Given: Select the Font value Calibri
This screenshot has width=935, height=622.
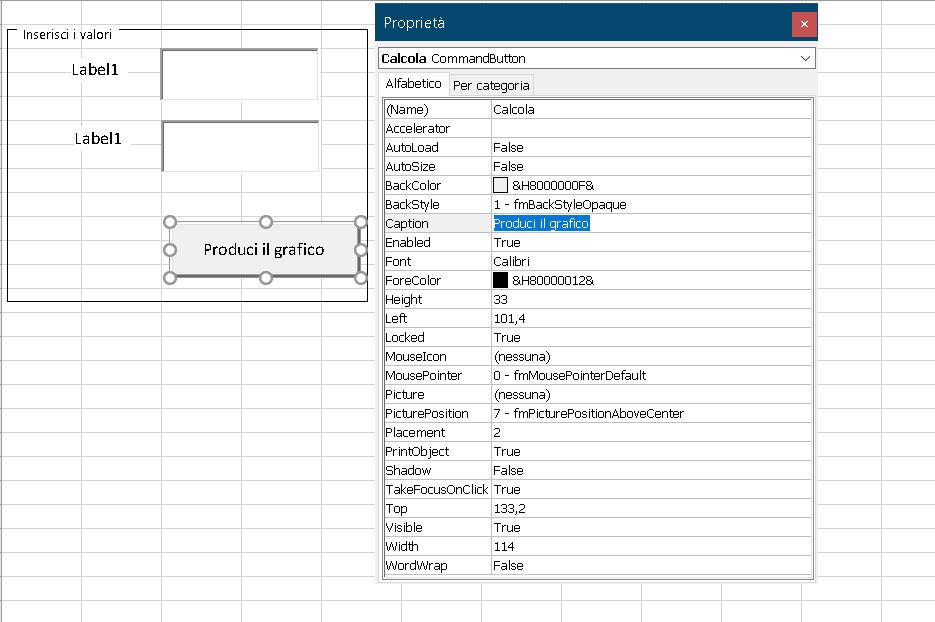Looking at the screenshot, I should tap(651, 262).
